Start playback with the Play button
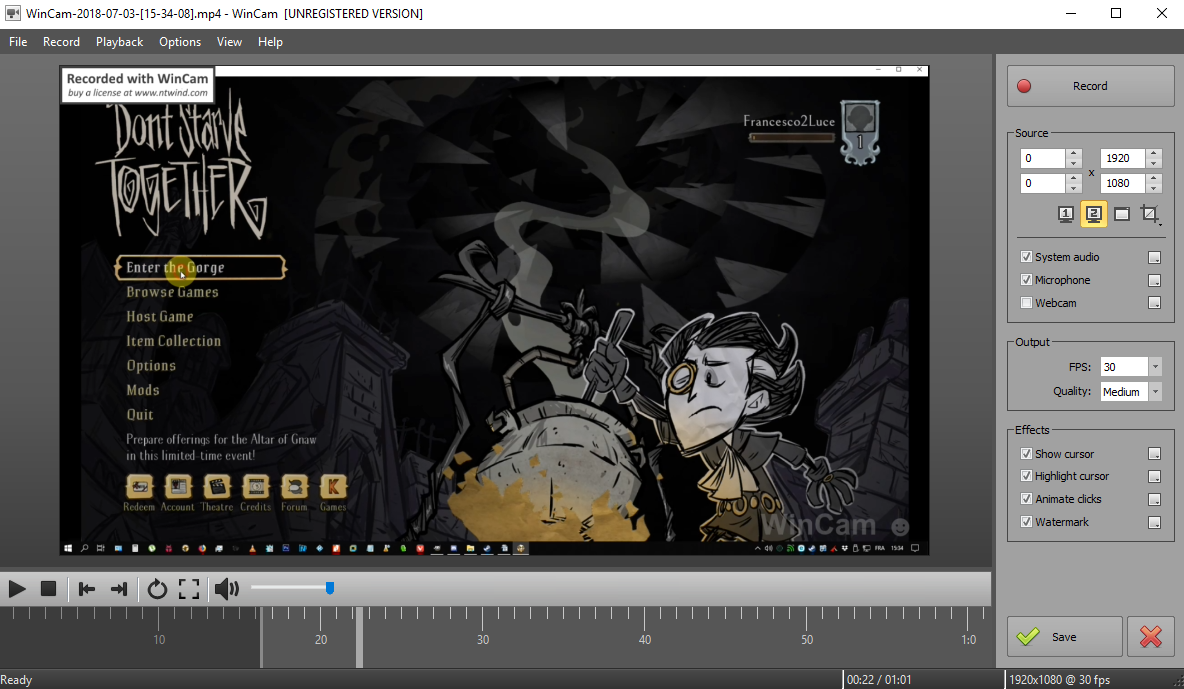The height and width of the screenshot is (689, 1184). [17, 589]
